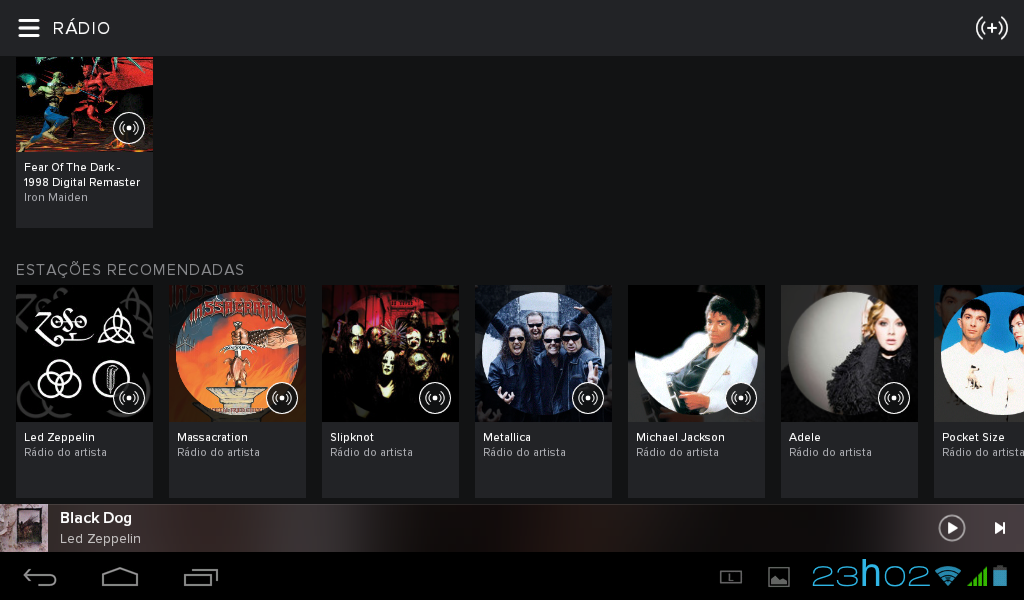Screen dimensions: 1024x600
Task: Click Rádio do artista under Adele
Action: (830, 452)
